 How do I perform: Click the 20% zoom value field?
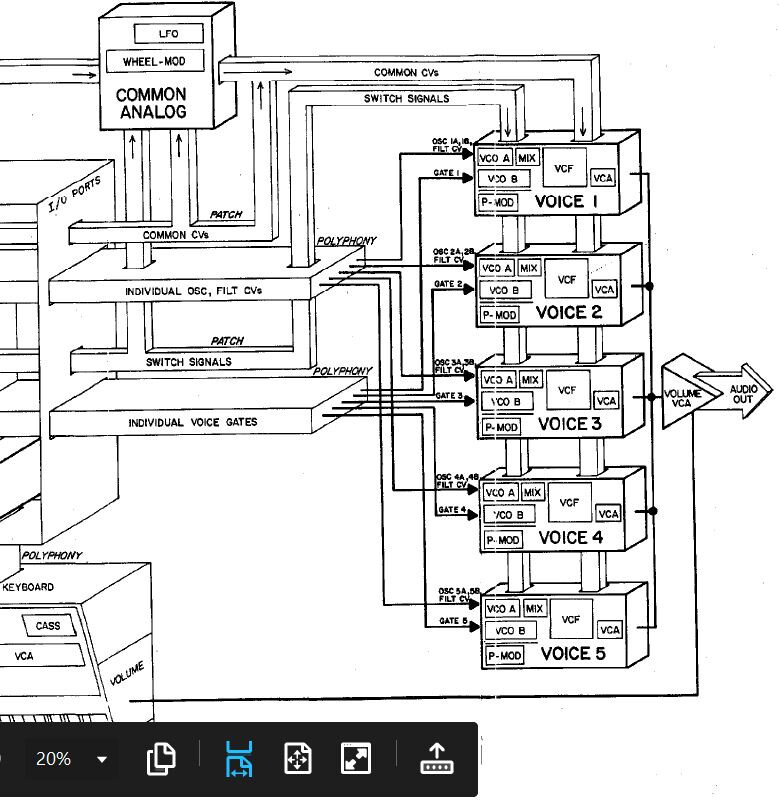[53, 759]
